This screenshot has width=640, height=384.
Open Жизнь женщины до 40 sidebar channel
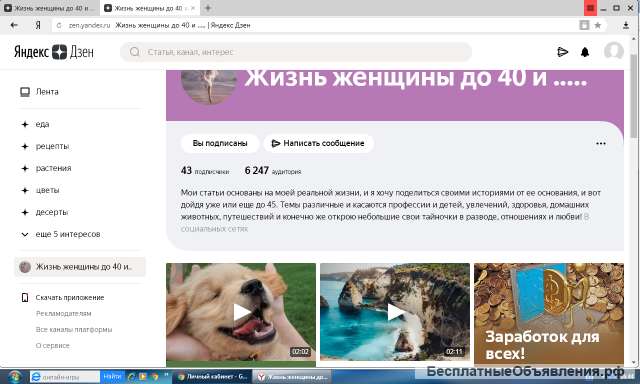tap(80, 267)
